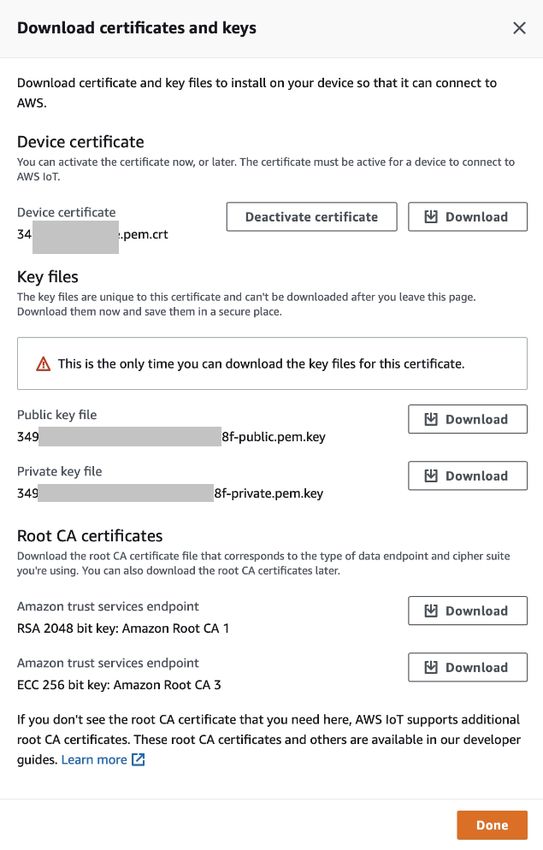Click download icon for Amazon Root CA 1

431,611
